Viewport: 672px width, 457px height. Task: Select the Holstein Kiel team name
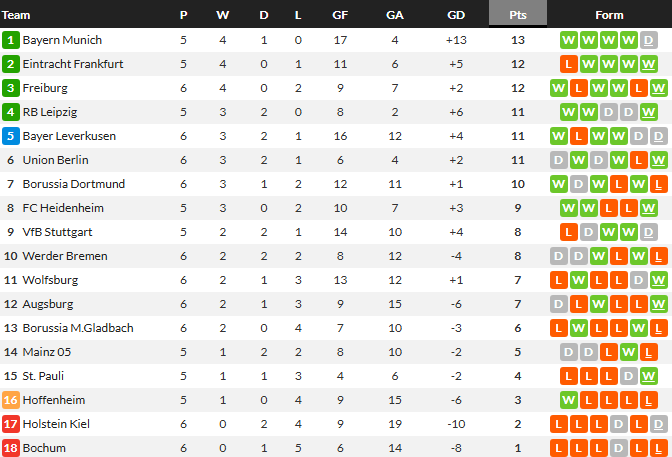pyautogui.click(x=56, y=424)
